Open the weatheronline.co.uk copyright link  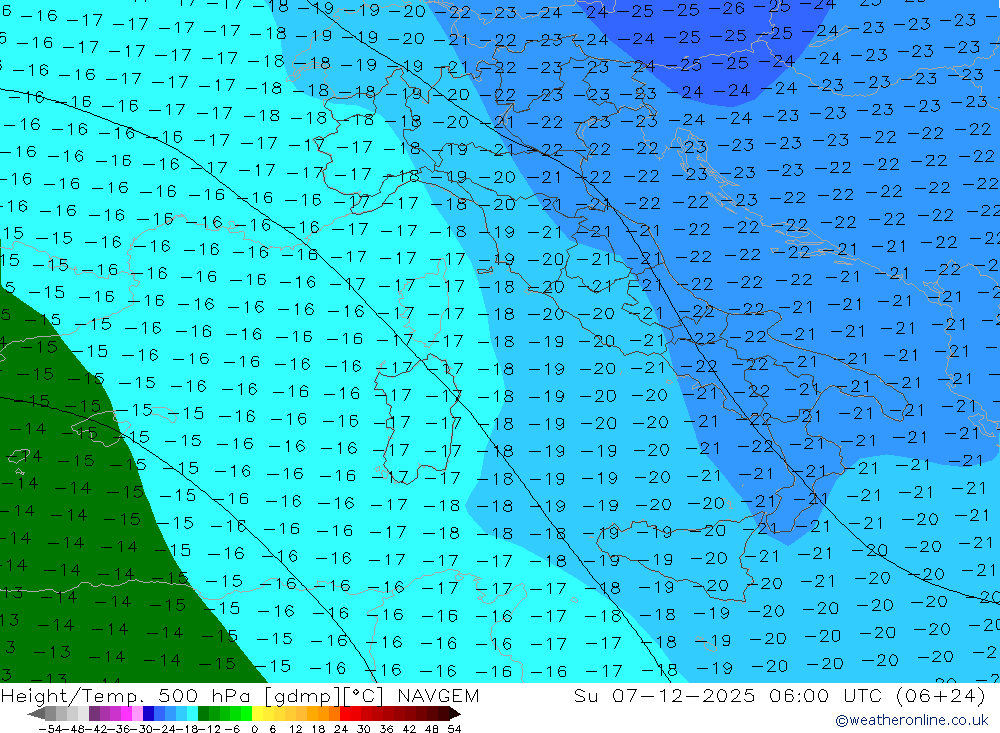[911, 720]
